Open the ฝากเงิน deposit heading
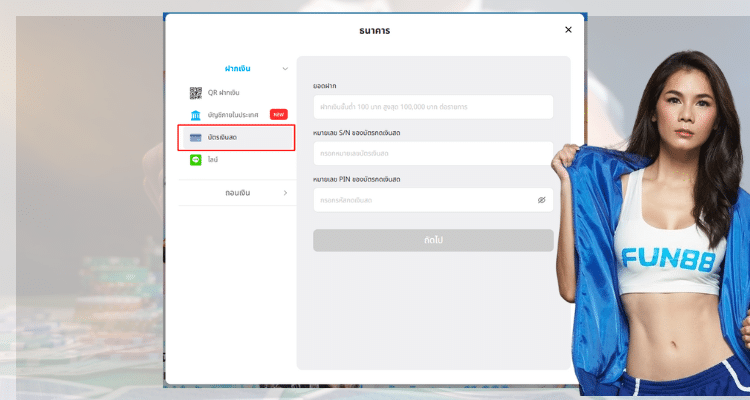The width and height of the screenshot is (750, 400). pyautogui.click(x=237, y=69)
